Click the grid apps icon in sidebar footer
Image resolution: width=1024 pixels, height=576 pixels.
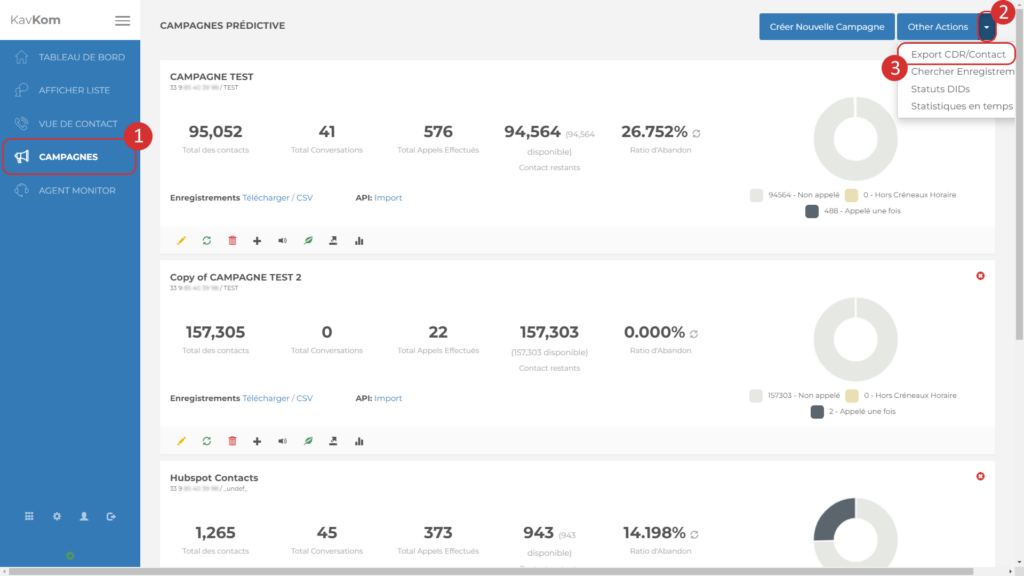(29, 516)
